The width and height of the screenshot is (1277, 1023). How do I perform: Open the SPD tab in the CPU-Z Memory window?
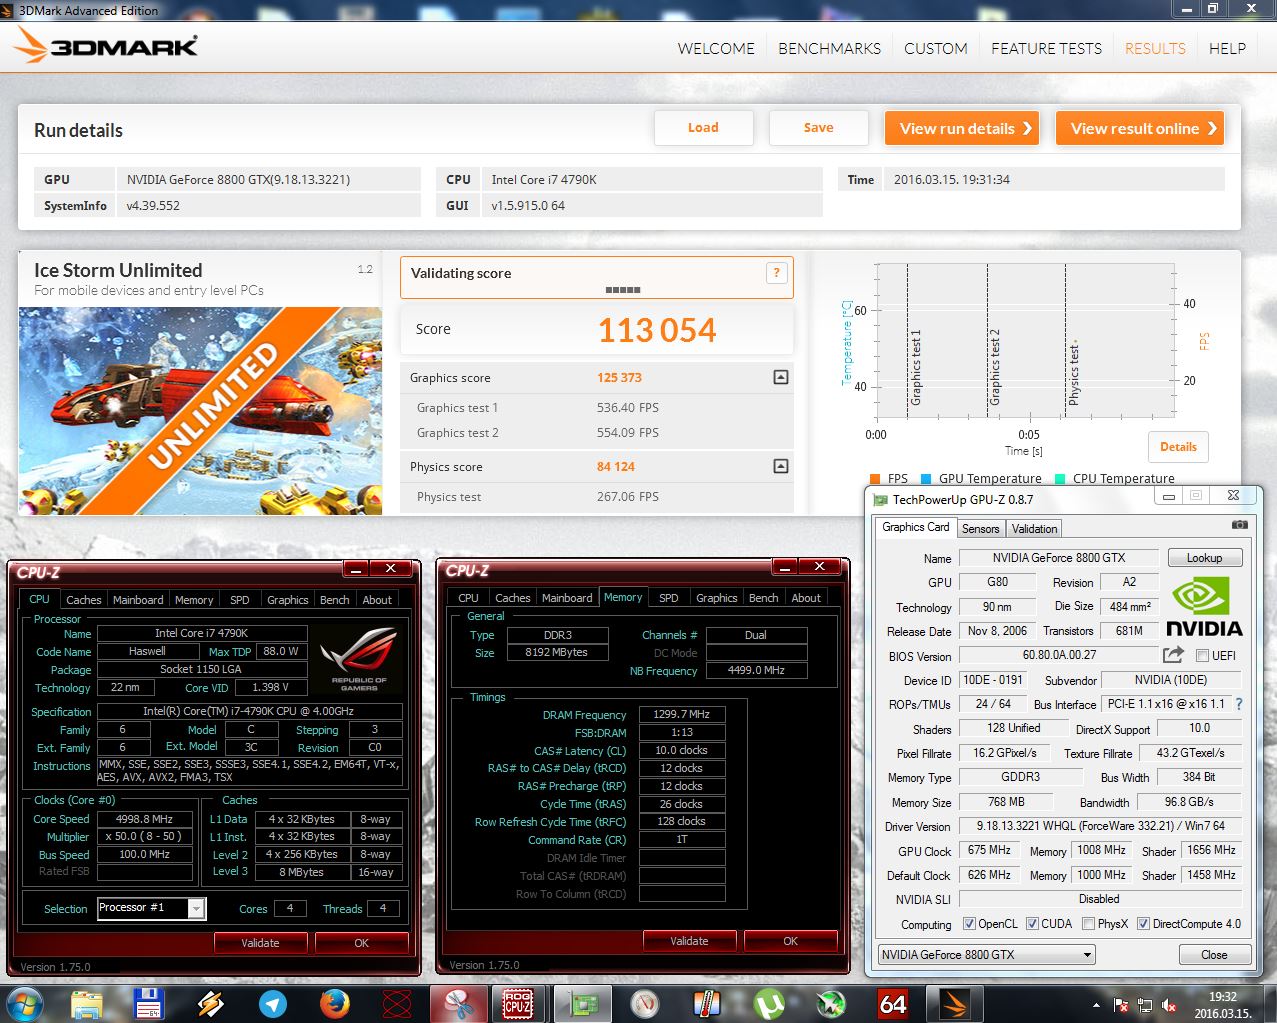point(669,597)
